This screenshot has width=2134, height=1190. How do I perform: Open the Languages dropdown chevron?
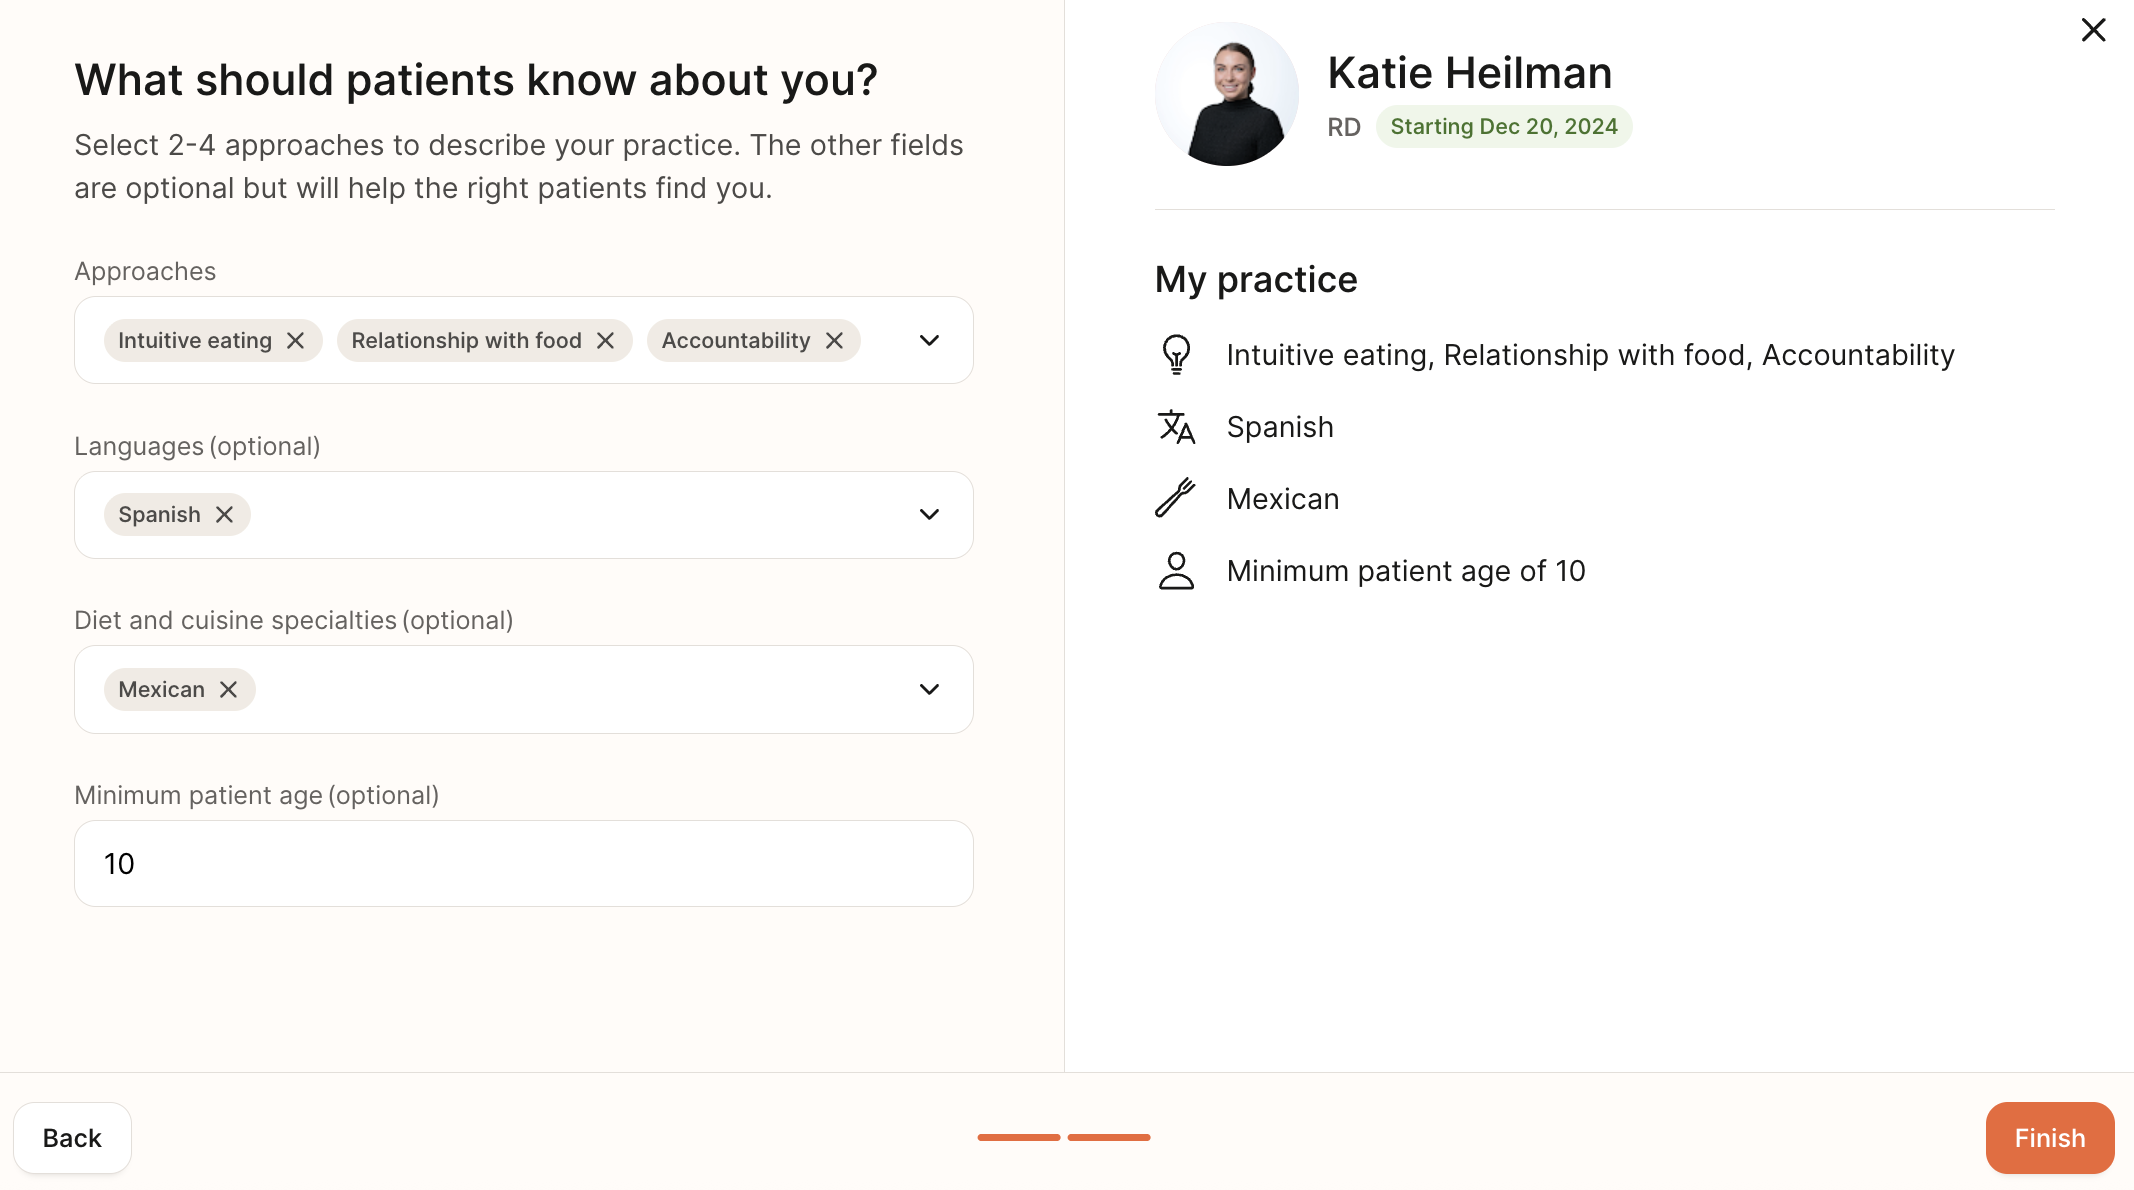coord(929,515)
